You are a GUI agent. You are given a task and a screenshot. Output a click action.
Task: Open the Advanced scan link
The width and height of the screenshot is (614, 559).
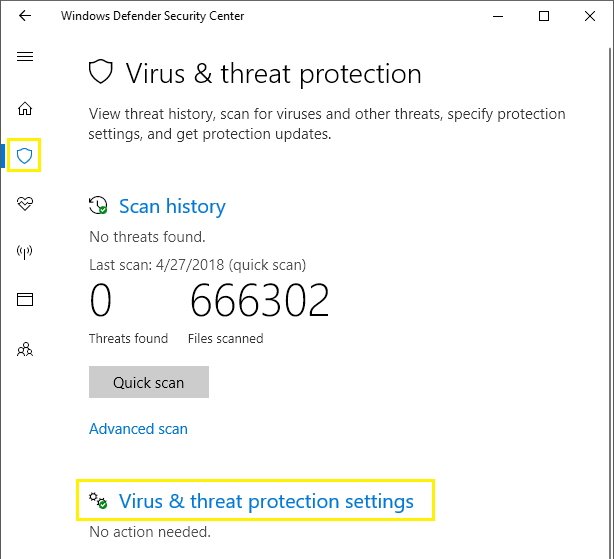coord(138,429)
